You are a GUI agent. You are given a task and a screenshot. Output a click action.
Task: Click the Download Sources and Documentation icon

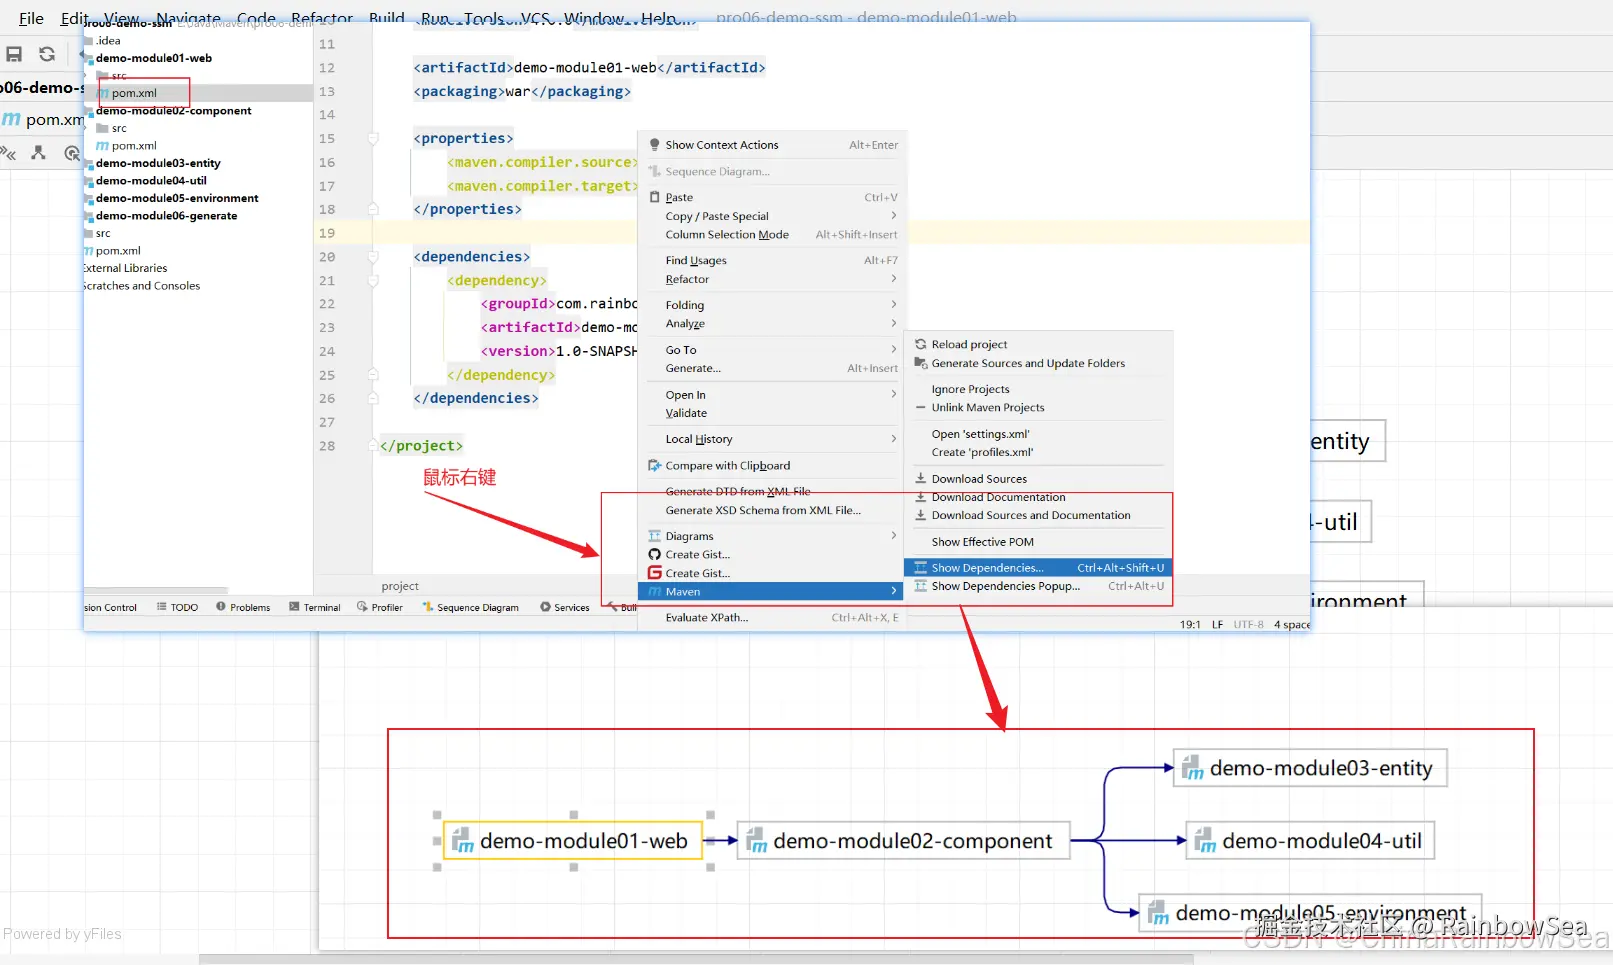(x=921, y=516)
